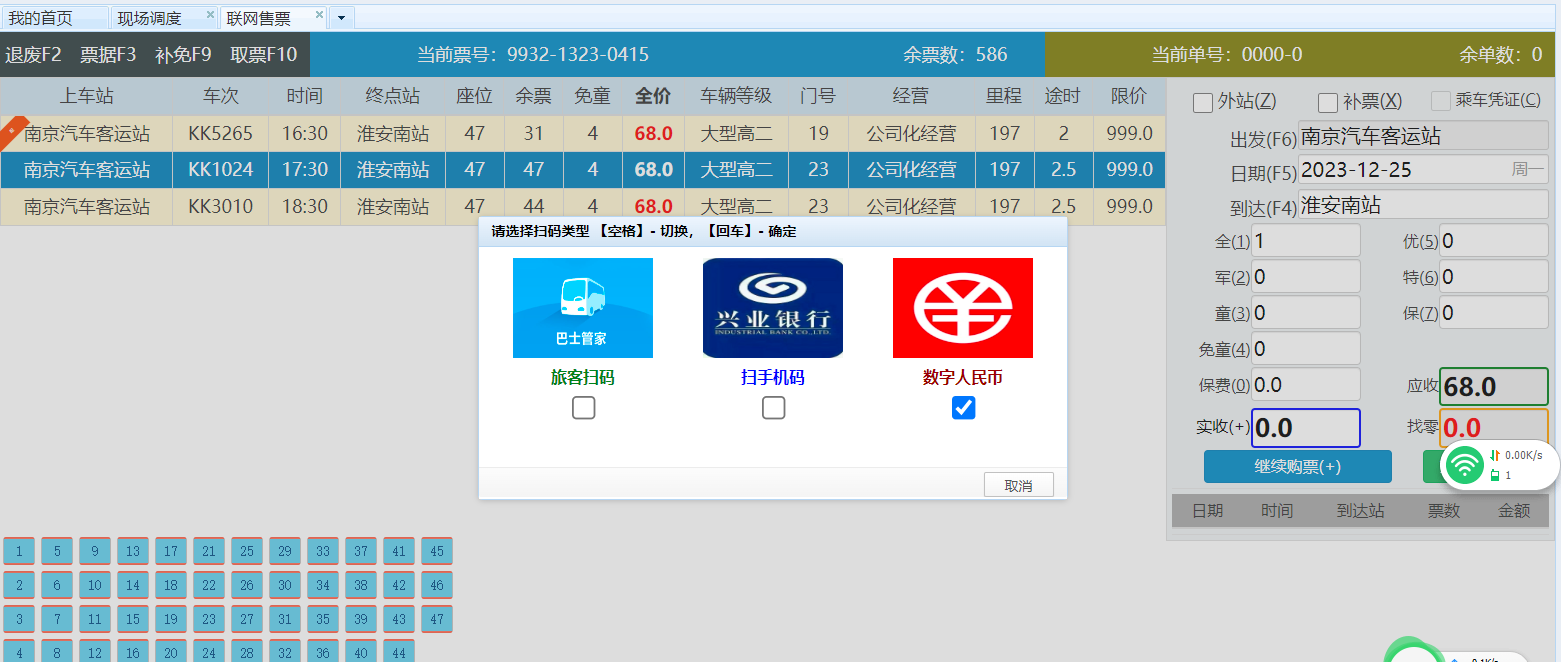
Task: Choose the 兴业银行 bank logo icon
Action: 772,308
